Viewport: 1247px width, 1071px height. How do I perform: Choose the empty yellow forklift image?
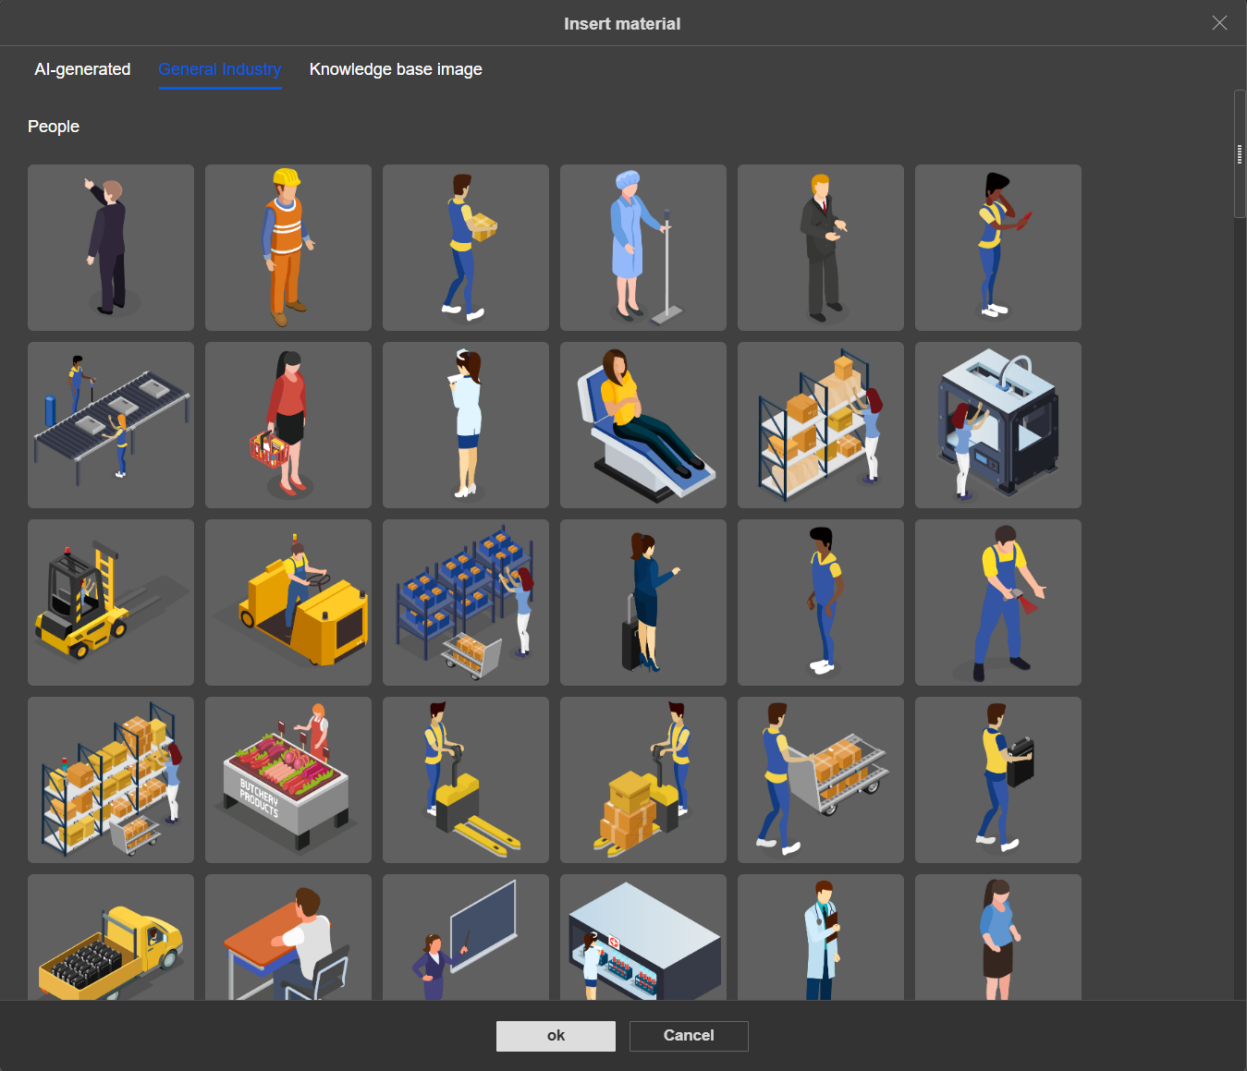pos(111,602)
